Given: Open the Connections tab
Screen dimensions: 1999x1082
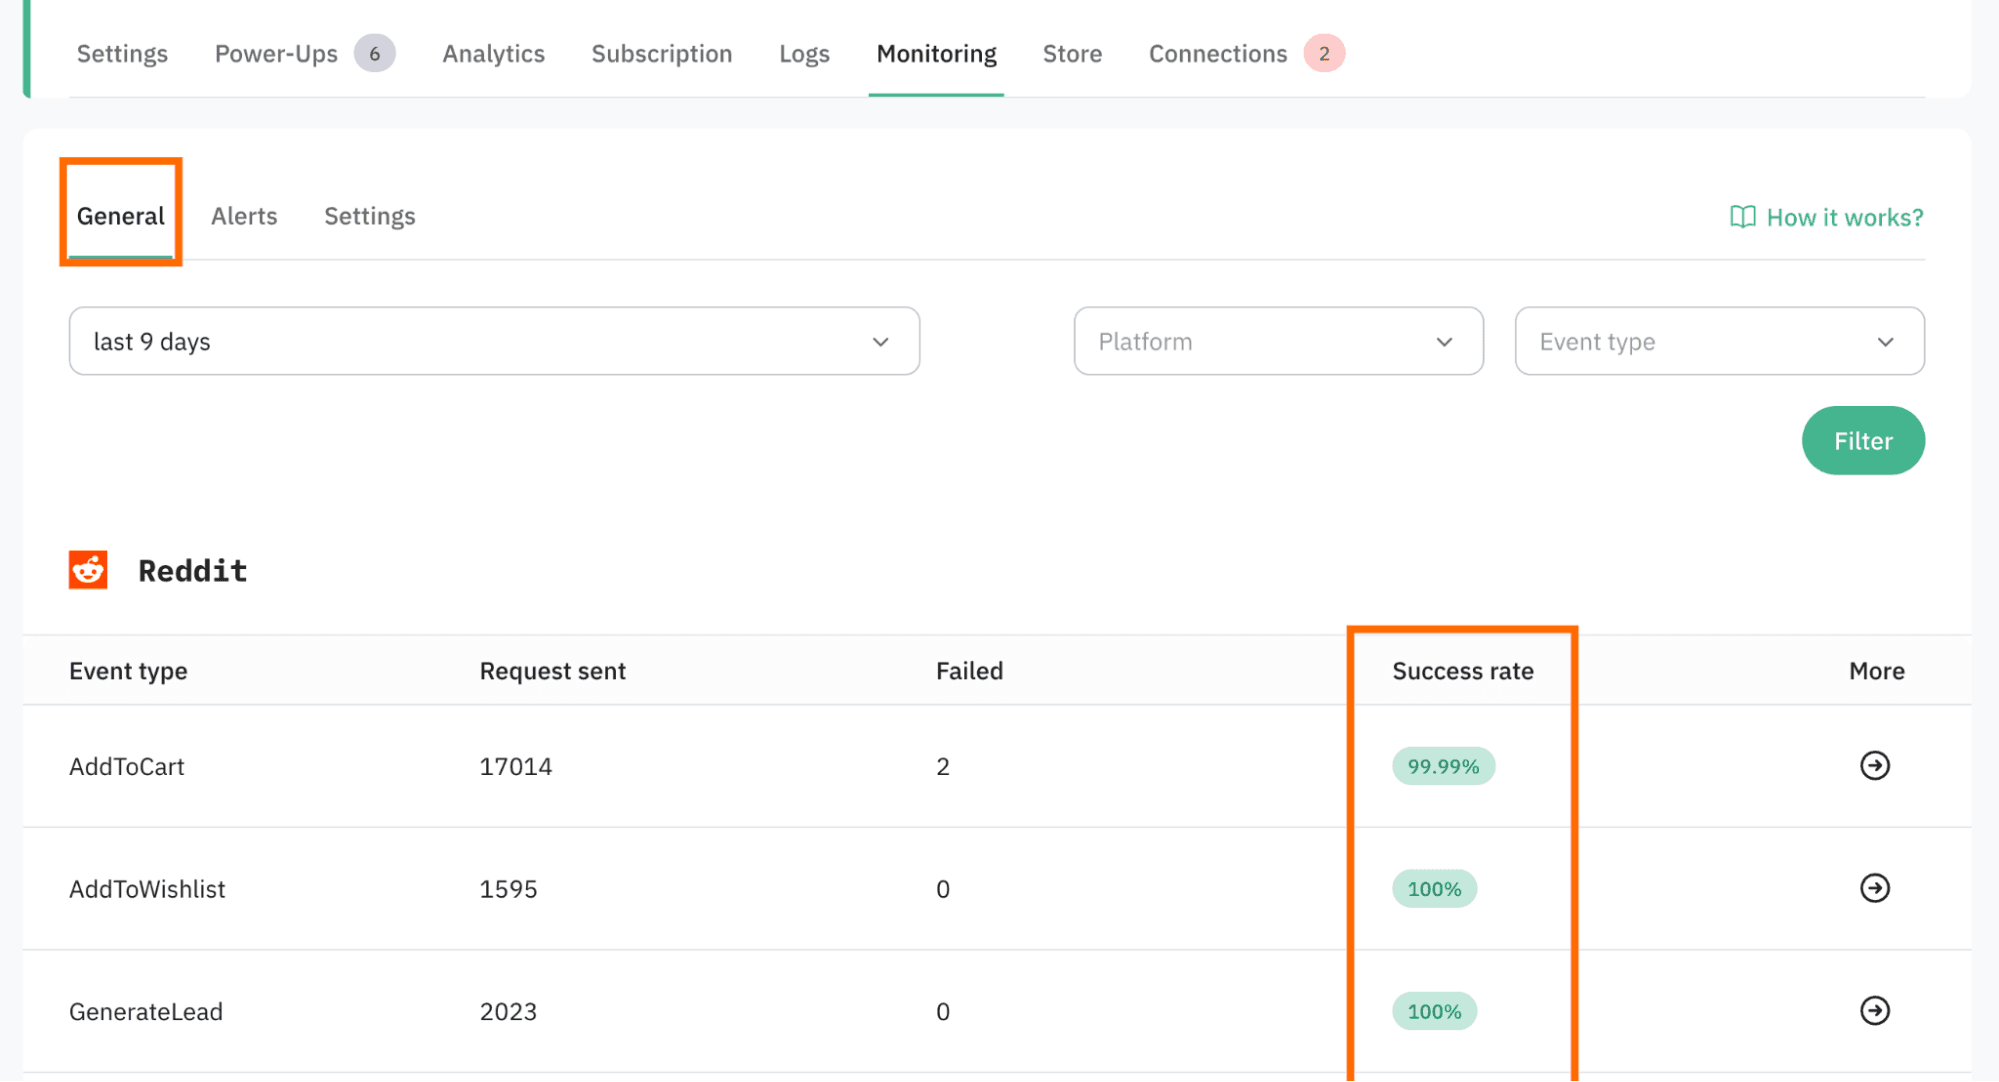Looking at the screenshot, I should tap(1217, 53).
